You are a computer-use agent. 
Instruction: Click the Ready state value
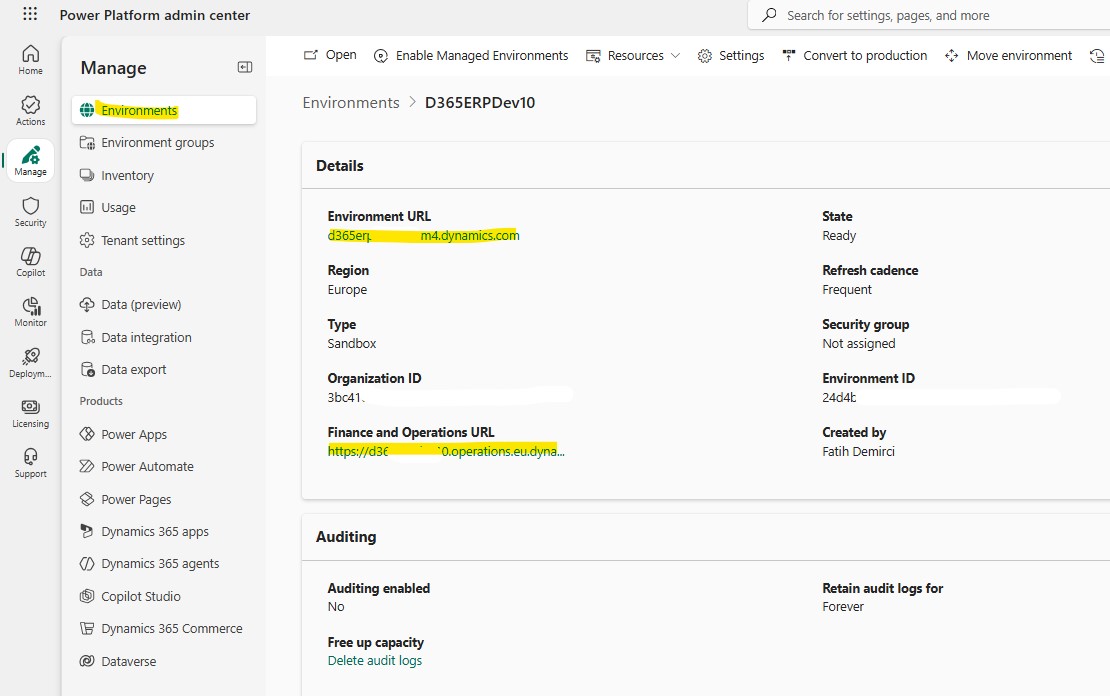pyautogui.click(x=839, y=236)
